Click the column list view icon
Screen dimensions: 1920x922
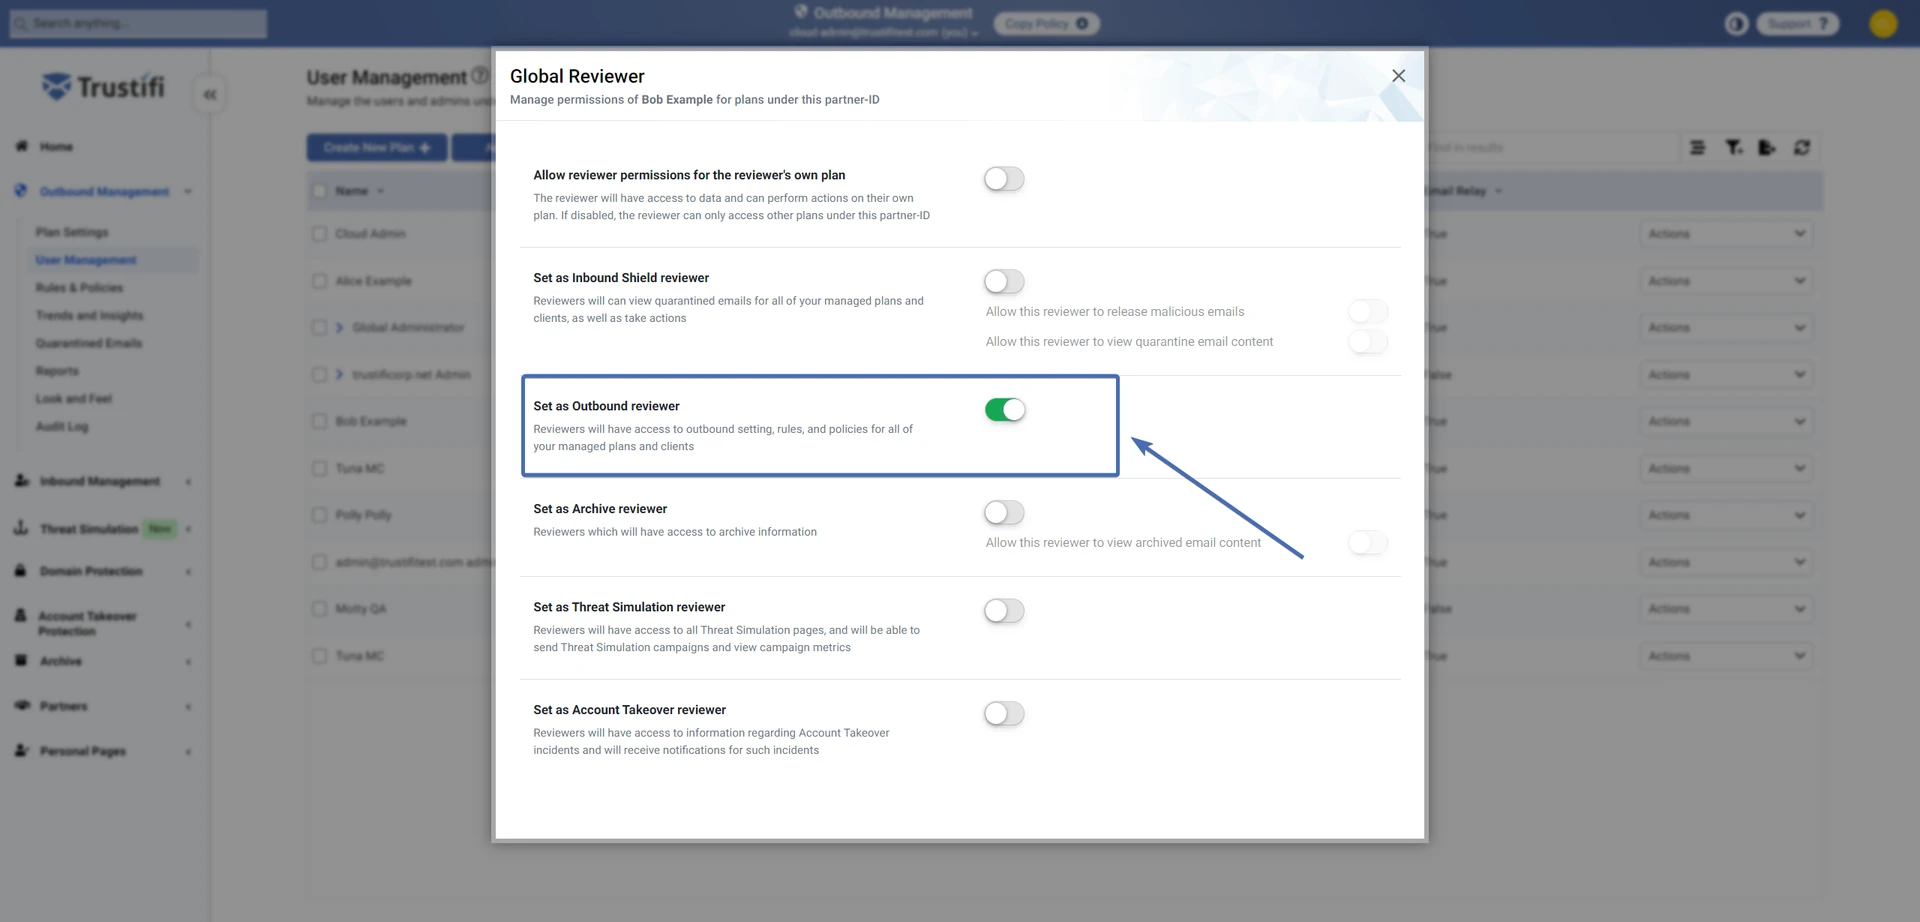pos(1697,148)
